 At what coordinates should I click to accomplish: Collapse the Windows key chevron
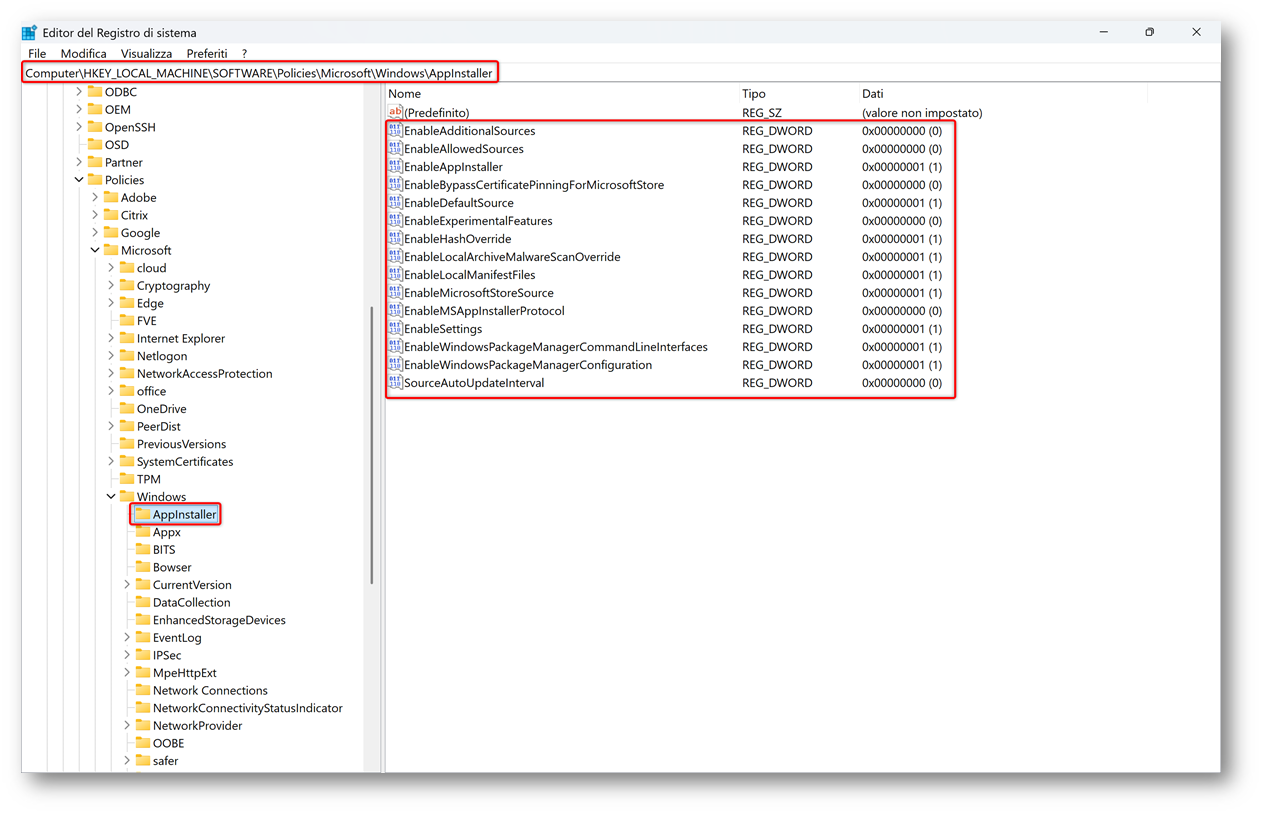click(111, 497)
